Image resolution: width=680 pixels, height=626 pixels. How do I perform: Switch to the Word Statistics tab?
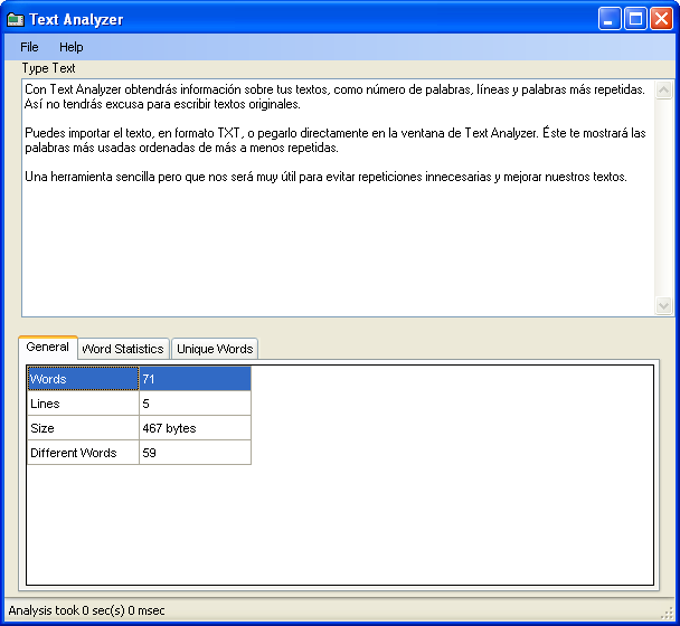pyautogui.click(x=123, y=349)
